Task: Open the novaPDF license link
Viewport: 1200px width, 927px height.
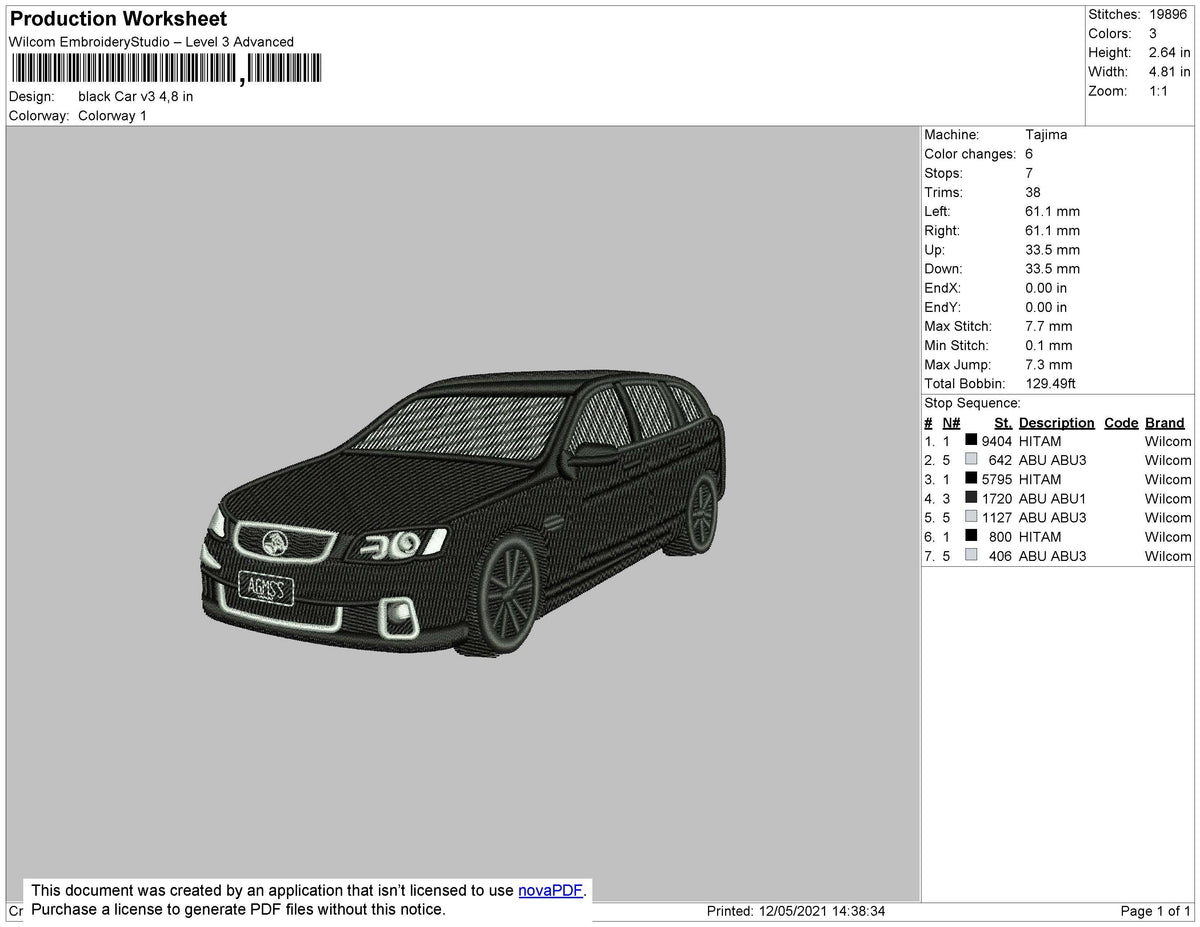Action: (548, 890)
